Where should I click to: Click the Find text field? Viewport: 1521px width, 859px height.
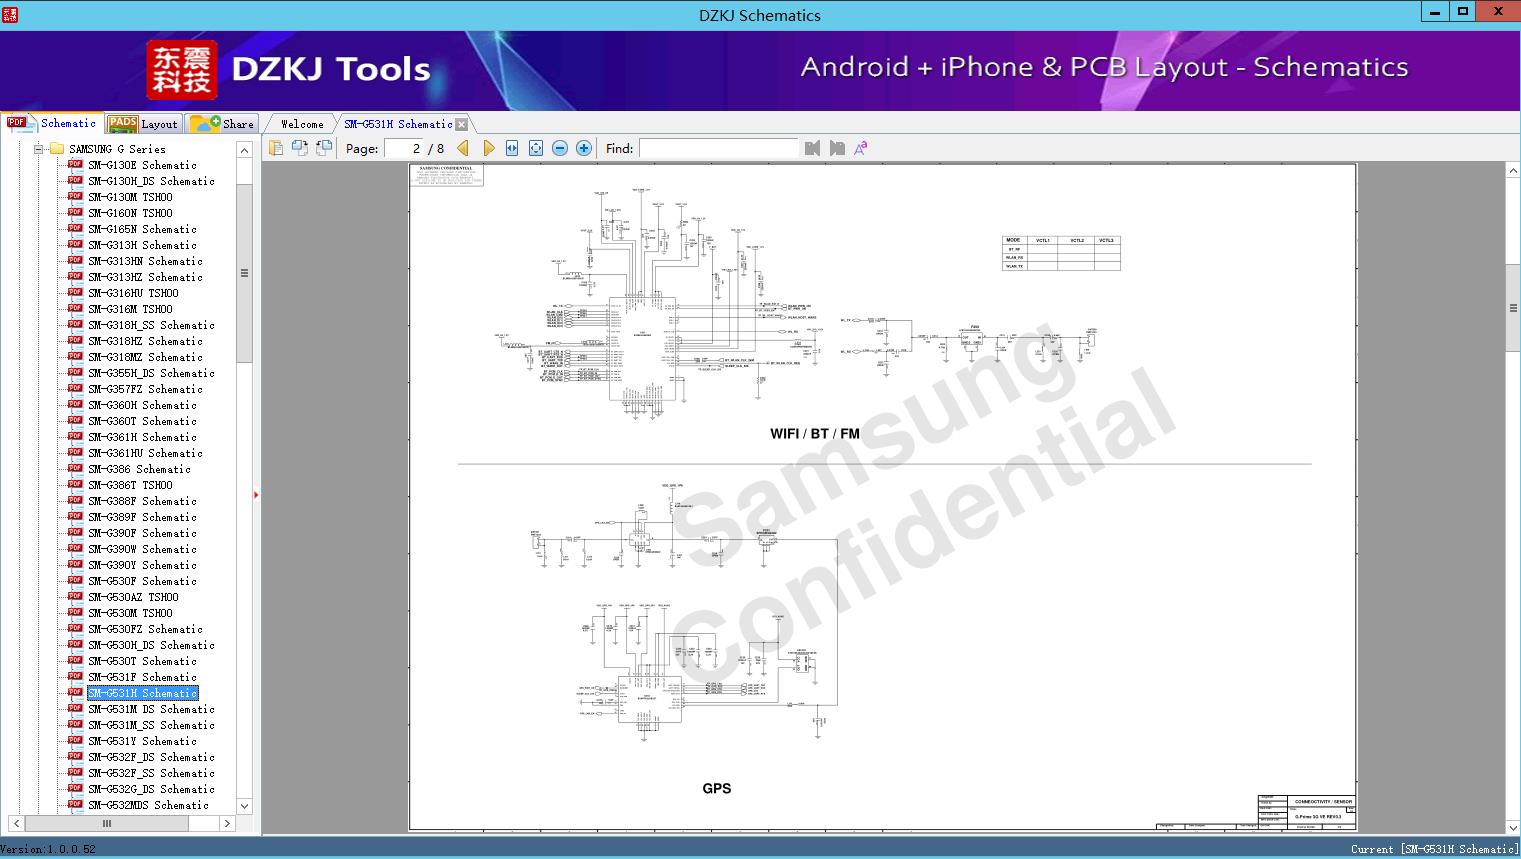pos(718,148)
